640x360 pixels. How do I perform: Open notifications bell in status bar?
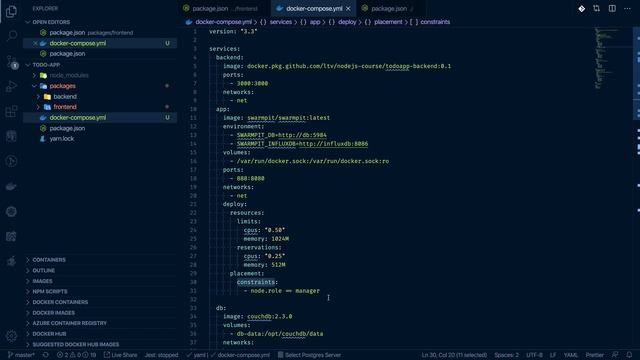tap(629, 355)
